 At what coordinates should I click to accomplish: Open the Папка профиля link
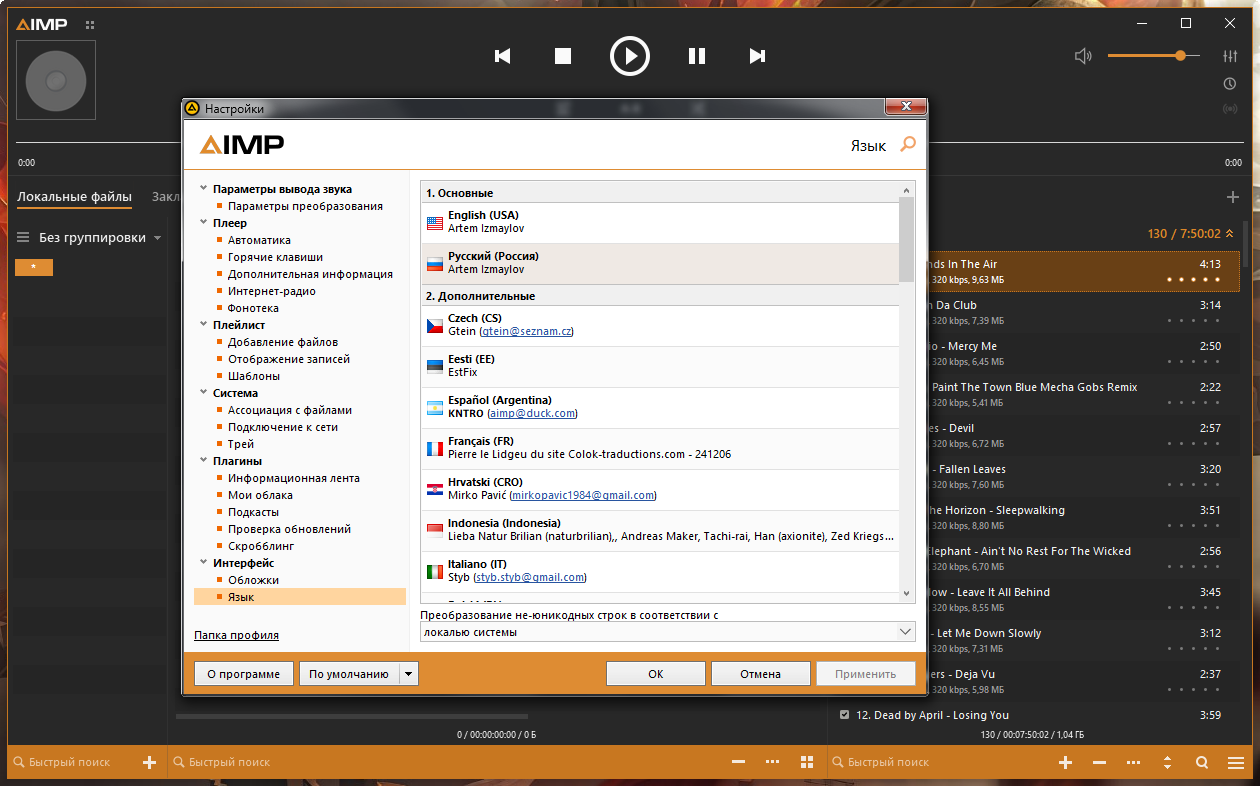pos(236,635)
